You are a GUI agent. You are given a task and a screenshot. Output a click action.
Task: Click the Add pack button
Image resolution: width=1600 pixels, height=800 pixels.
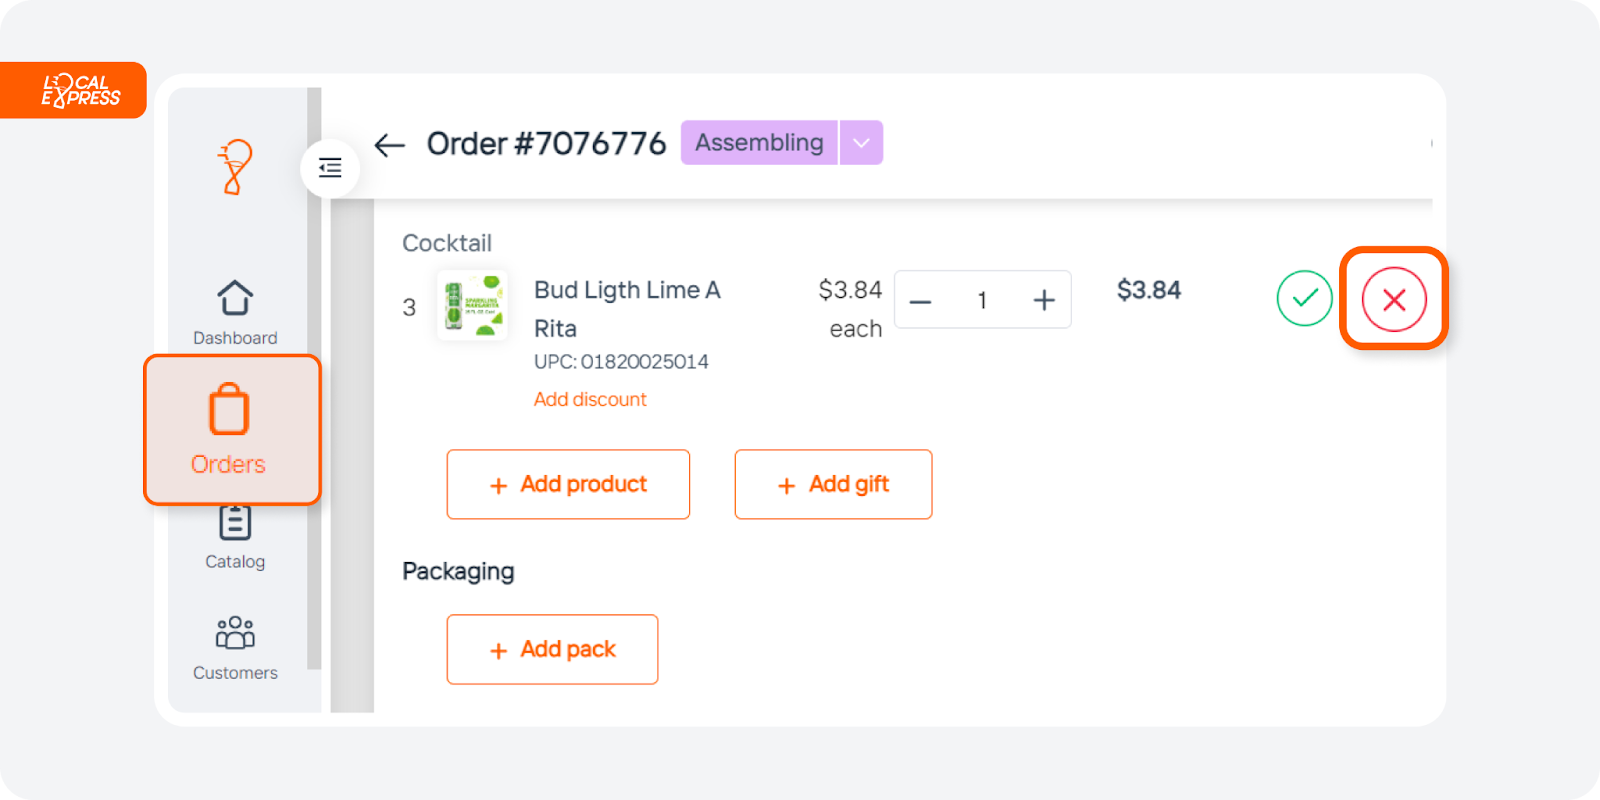click(x=552, y=649)
